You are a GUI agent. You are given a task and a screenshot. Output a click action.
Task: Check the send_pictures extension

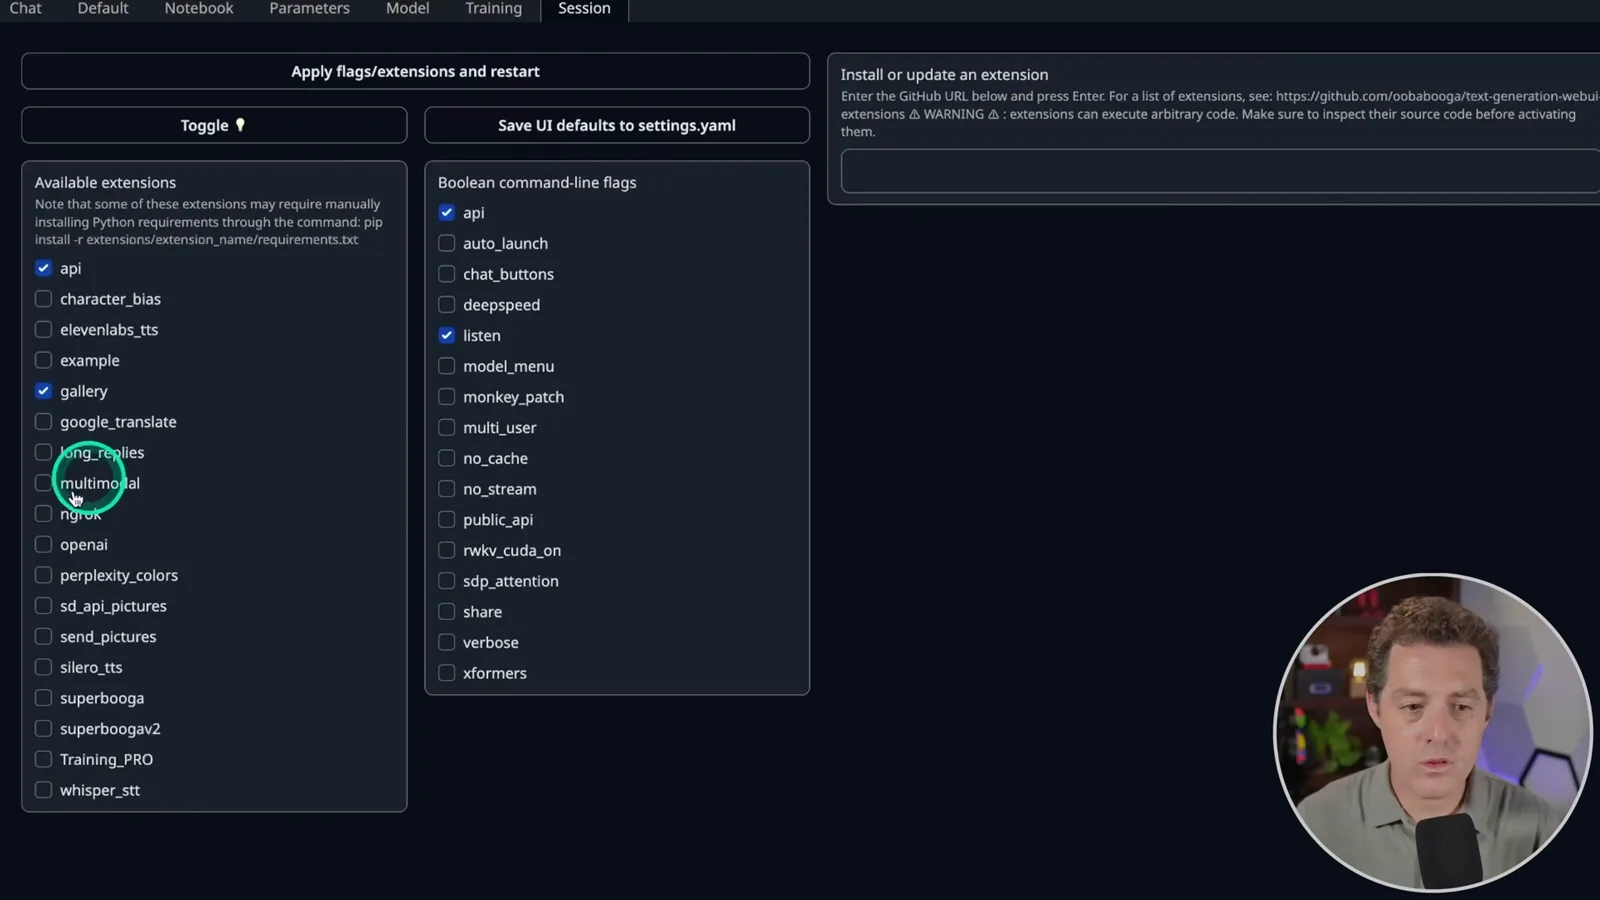[x=43, y=637]
